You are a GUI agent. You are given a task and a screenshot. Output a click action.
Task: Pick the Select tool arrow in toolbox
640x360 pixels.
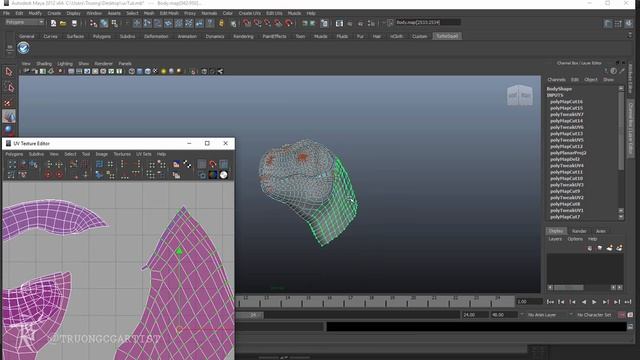point(9,72)
